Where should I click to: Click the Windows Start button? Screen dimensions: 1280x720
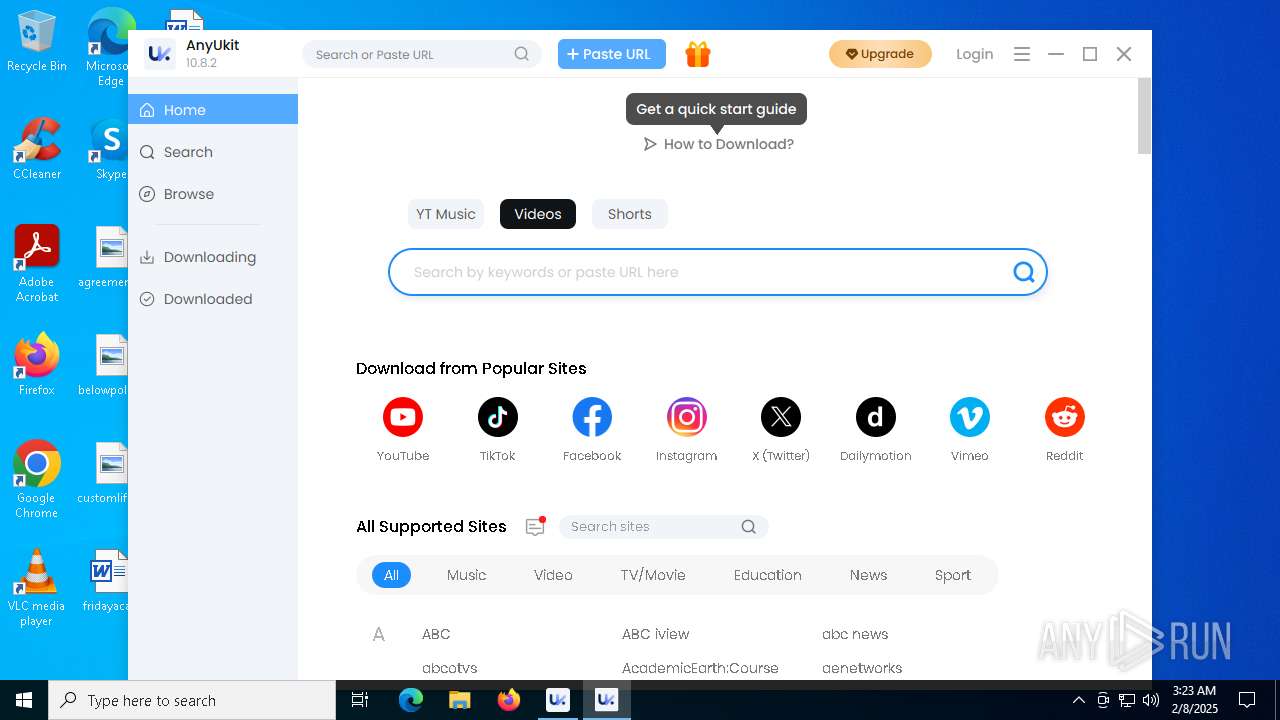pos(24,700)
